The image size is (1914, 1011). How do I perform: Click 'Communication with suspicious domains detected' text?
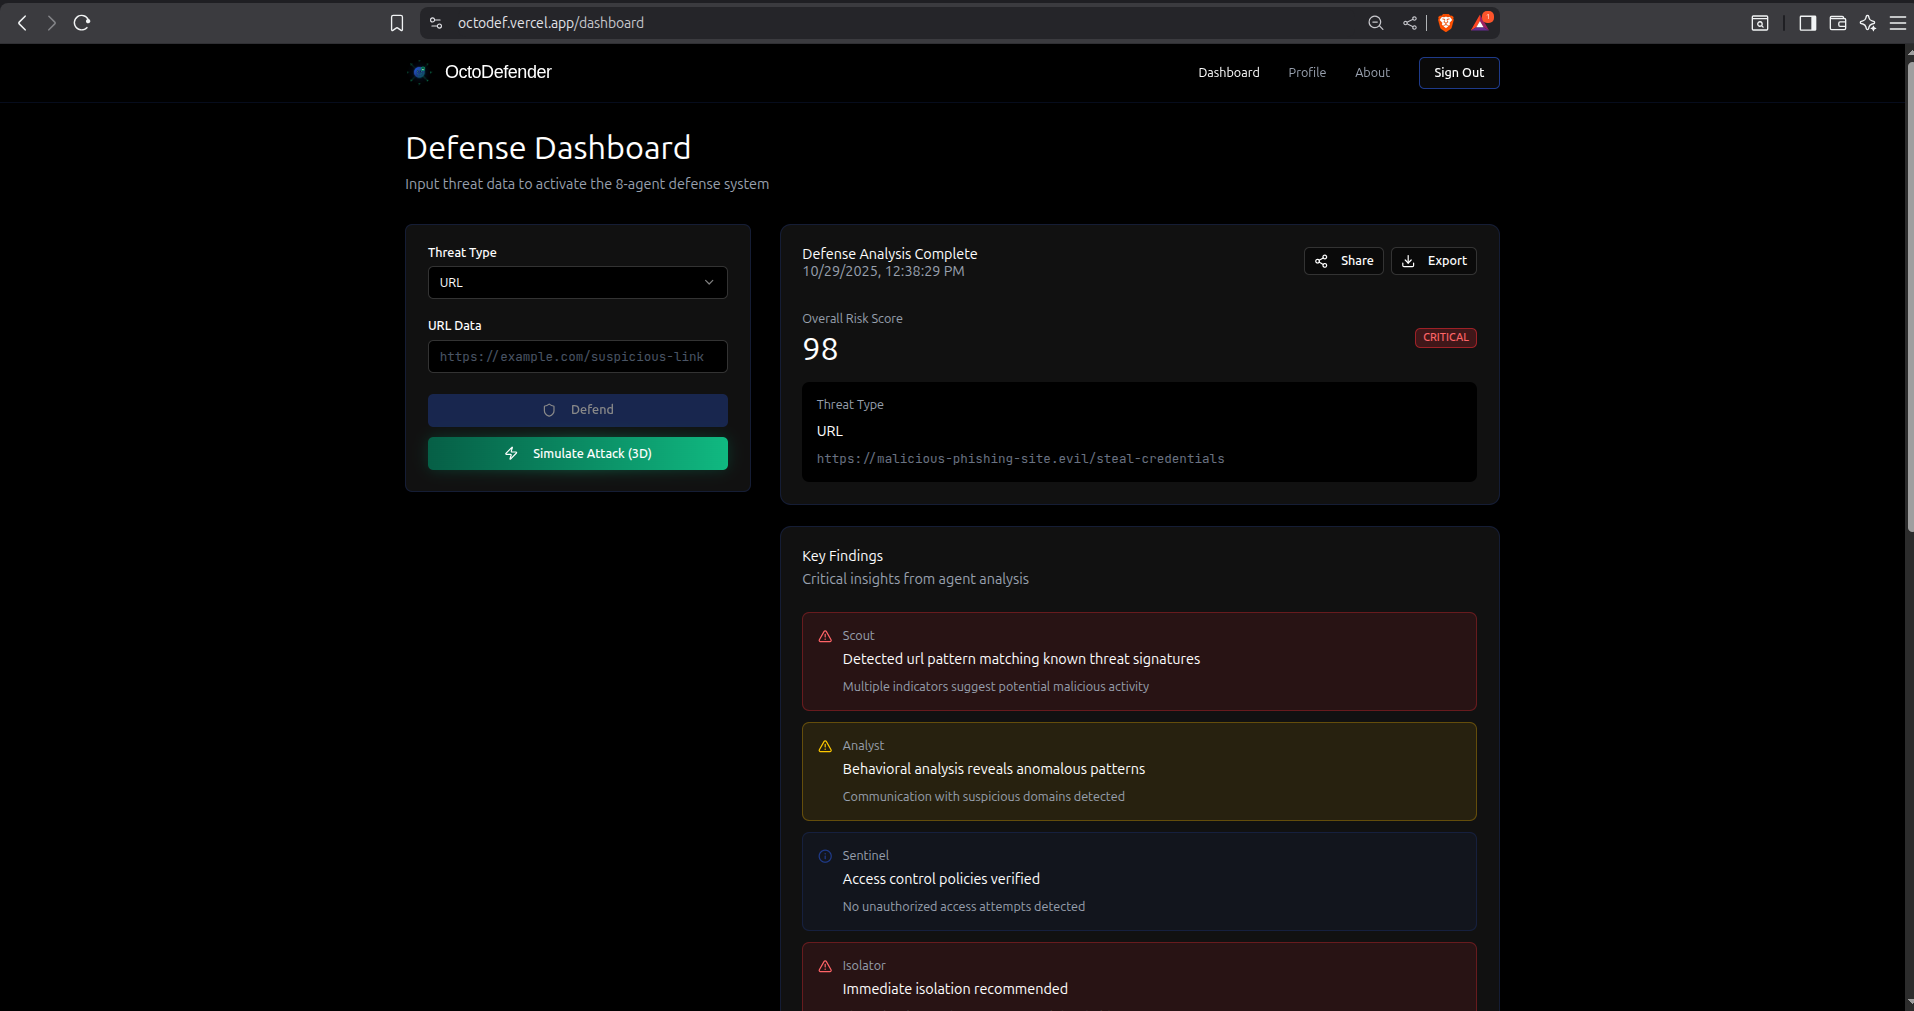(x=984, y=797)
